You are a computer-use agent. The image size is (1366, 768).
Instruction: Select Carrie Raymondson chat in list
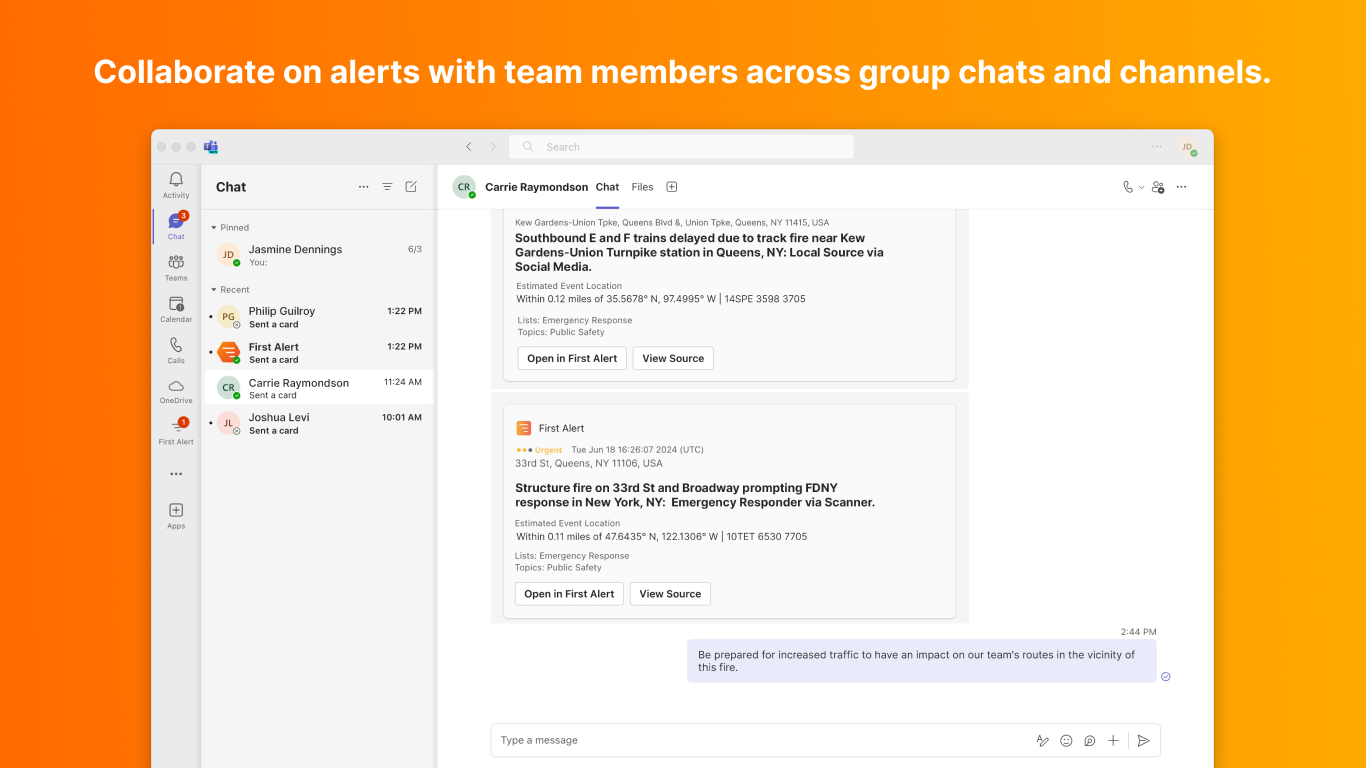(319, 388)
